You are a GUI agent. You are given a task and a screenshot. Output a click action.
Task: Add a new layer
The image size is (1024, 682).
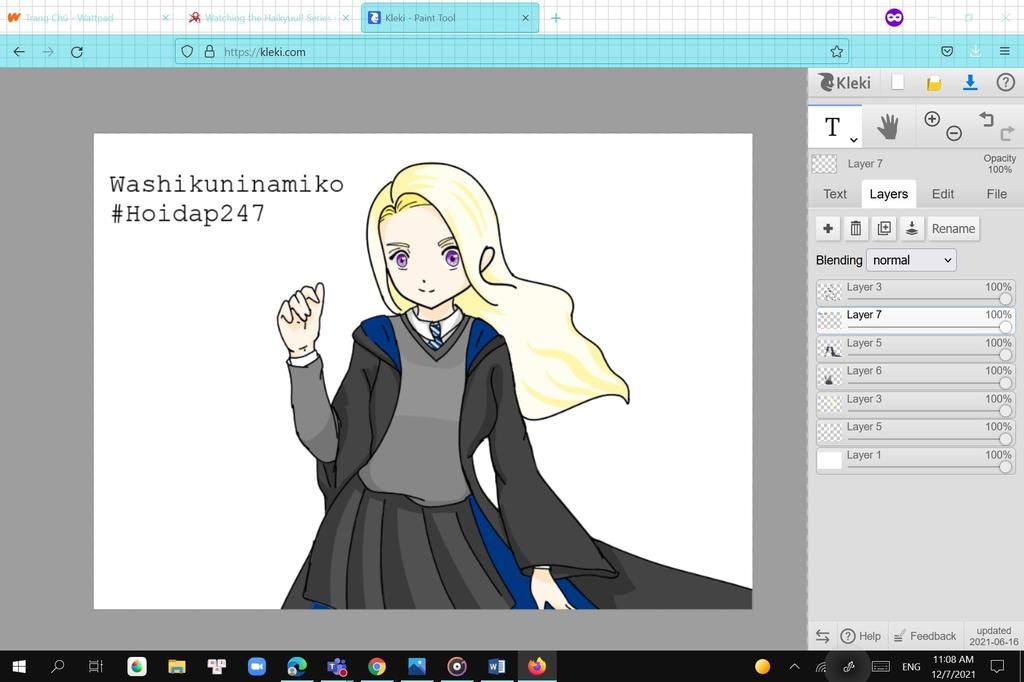point(828,229)
